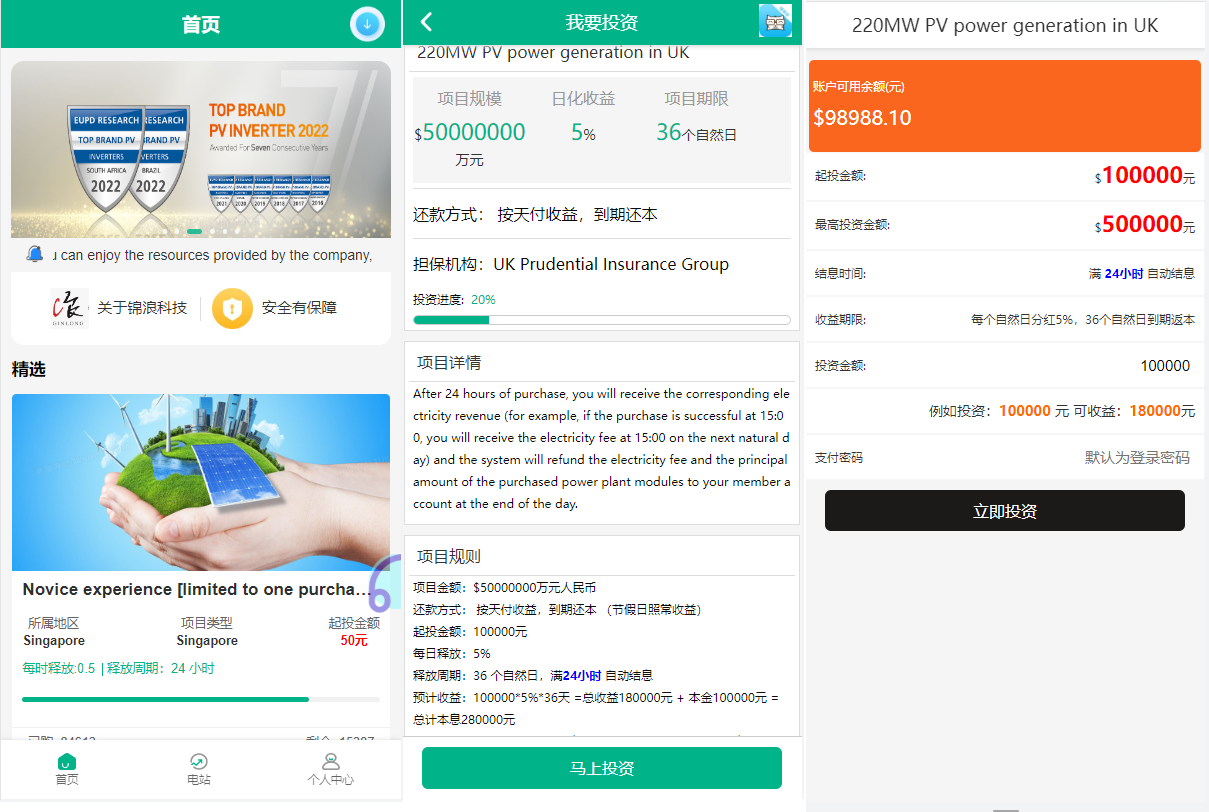
Task: Click the '精选' section heading
Action: click(x=28, y=369)
